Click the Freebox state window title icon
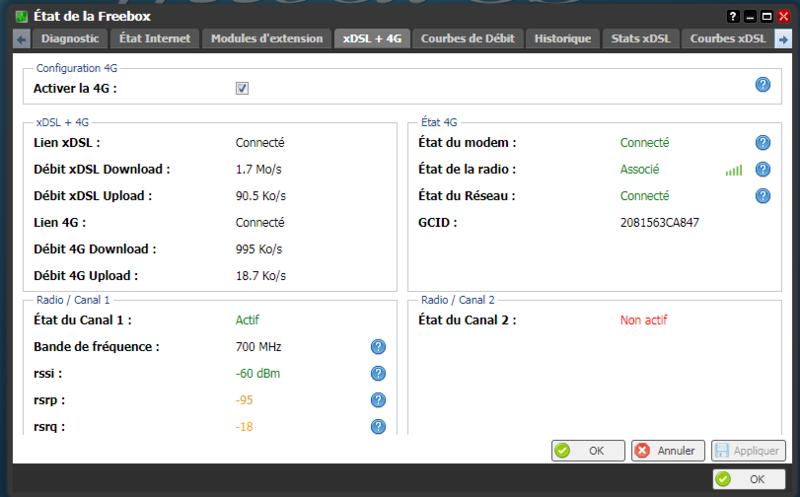This screenshot has width=800, height=497. click(x=21, y=16)
